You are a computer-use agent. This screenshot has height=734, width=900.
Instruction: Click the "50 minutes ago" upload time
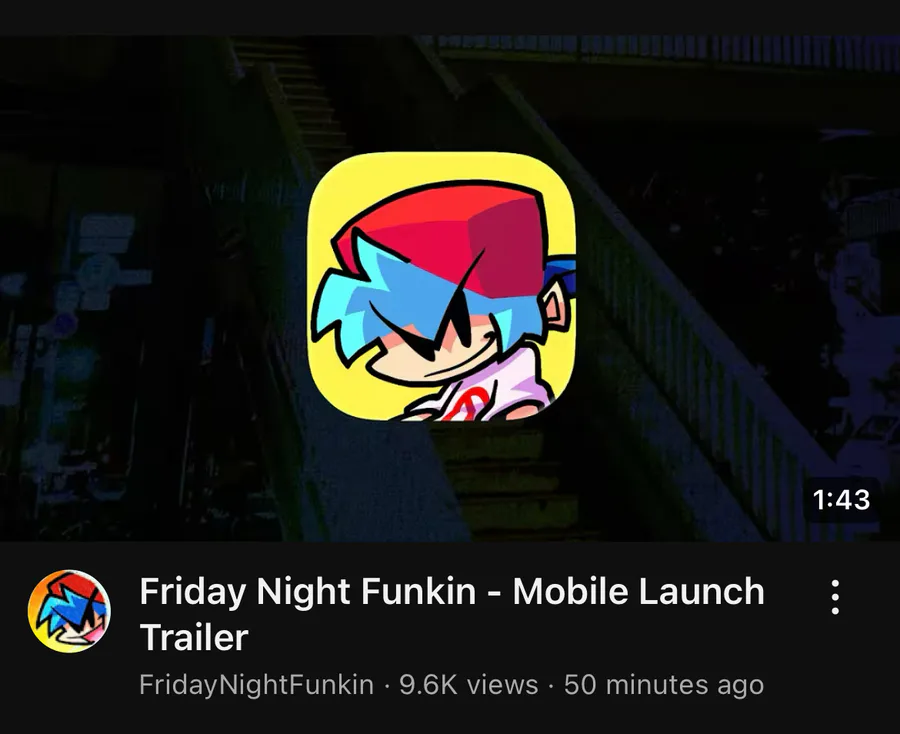coord(664,685)
